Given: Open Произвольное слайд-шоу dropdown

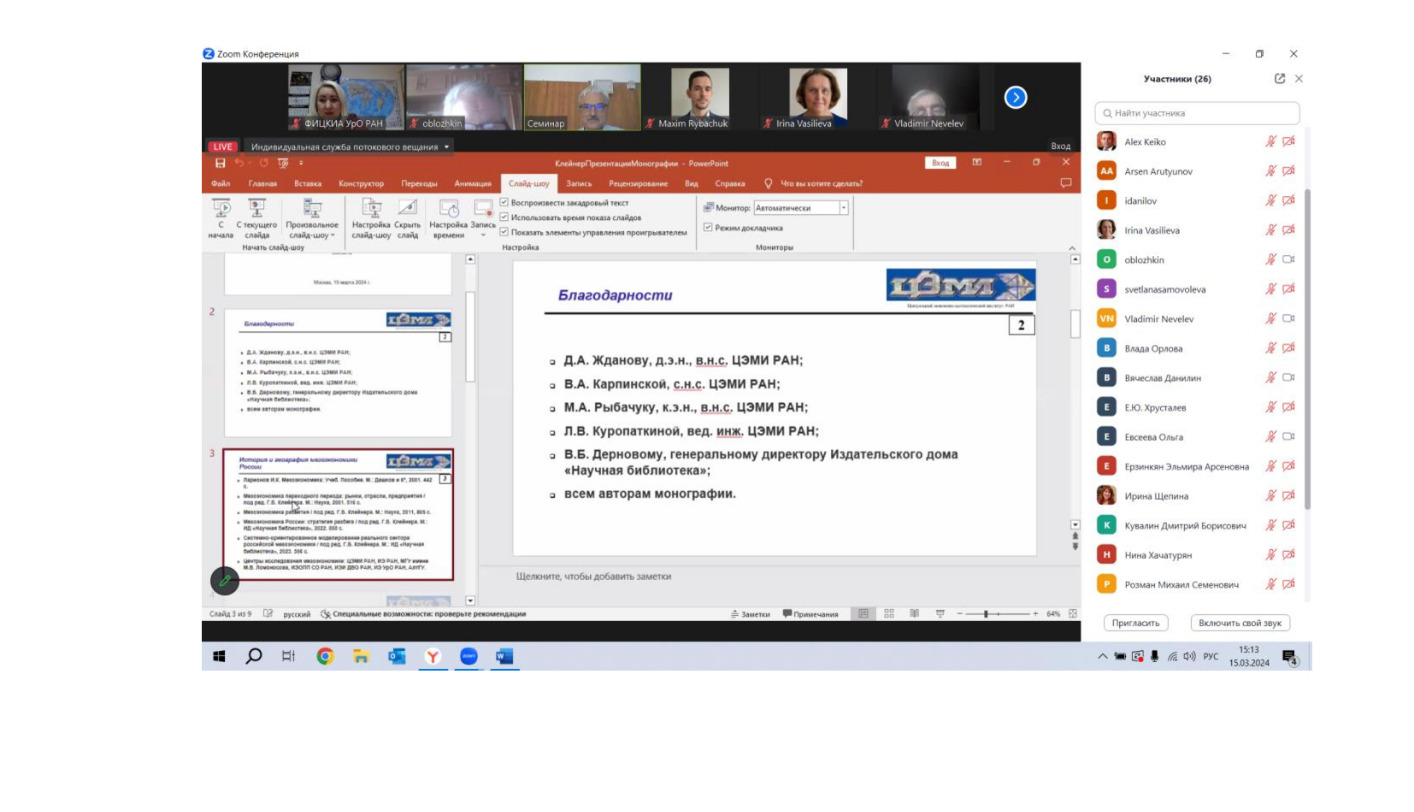Looking at the screenshot, I should pyautogui.click(x=312, y=217).
